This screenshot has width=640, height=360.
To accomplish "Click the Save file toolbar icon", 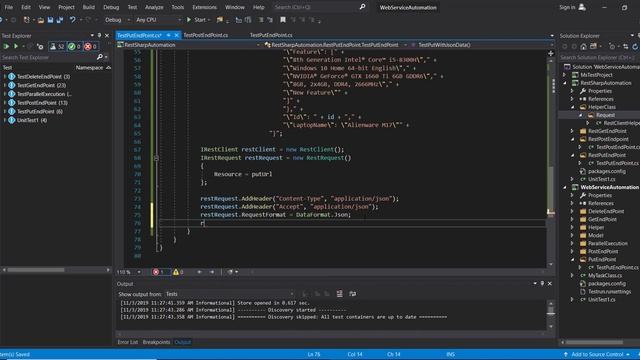I will tap(50, 20).
